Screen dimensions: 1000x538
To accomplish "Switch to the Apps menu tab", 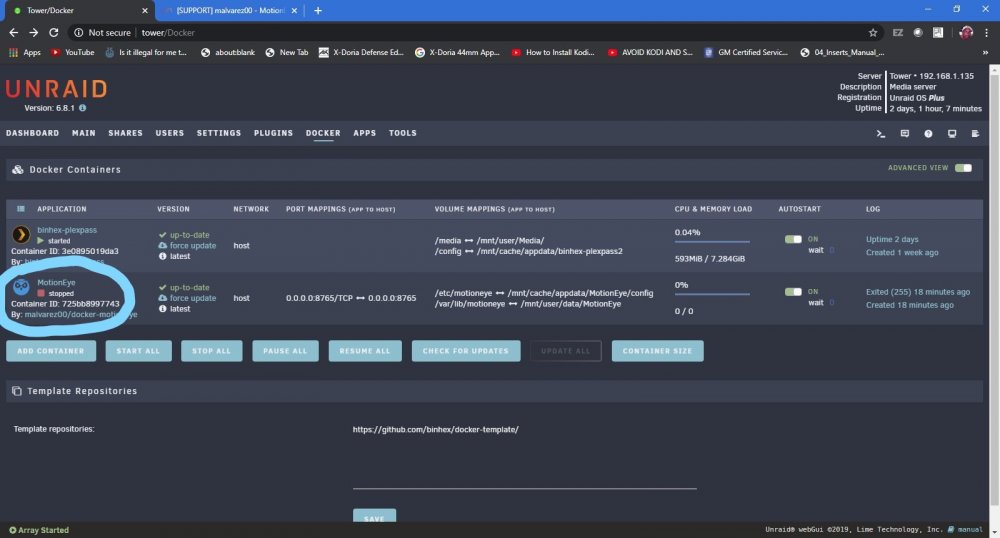I will tap(365, 133).
